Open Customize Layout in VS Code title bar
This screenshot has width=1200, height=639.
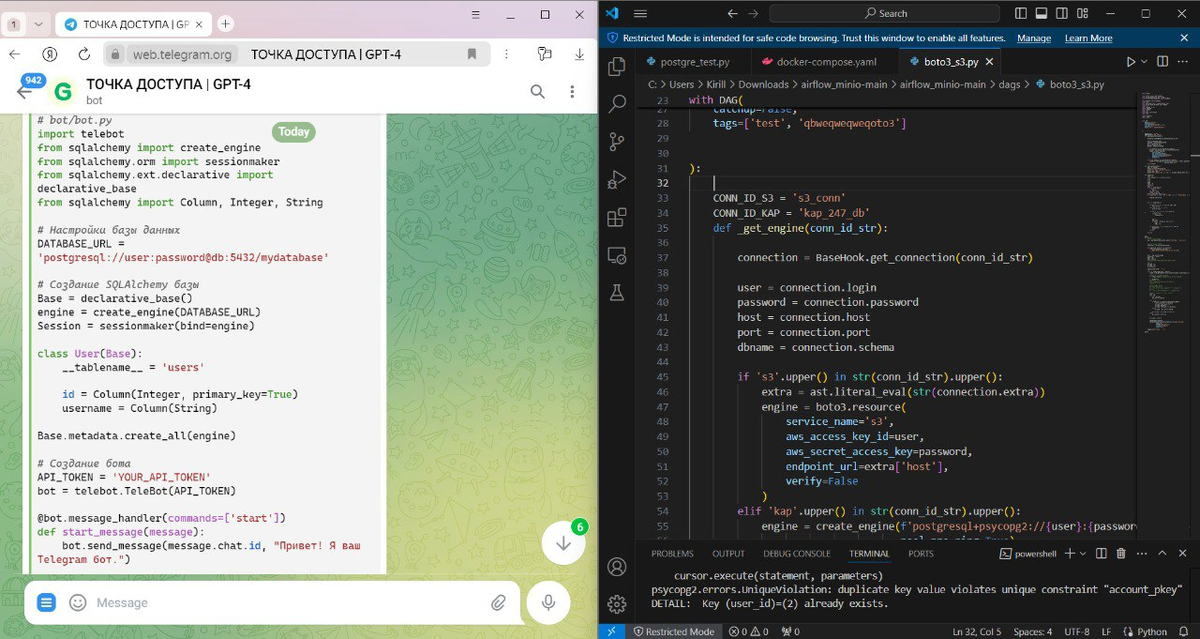1083,13
